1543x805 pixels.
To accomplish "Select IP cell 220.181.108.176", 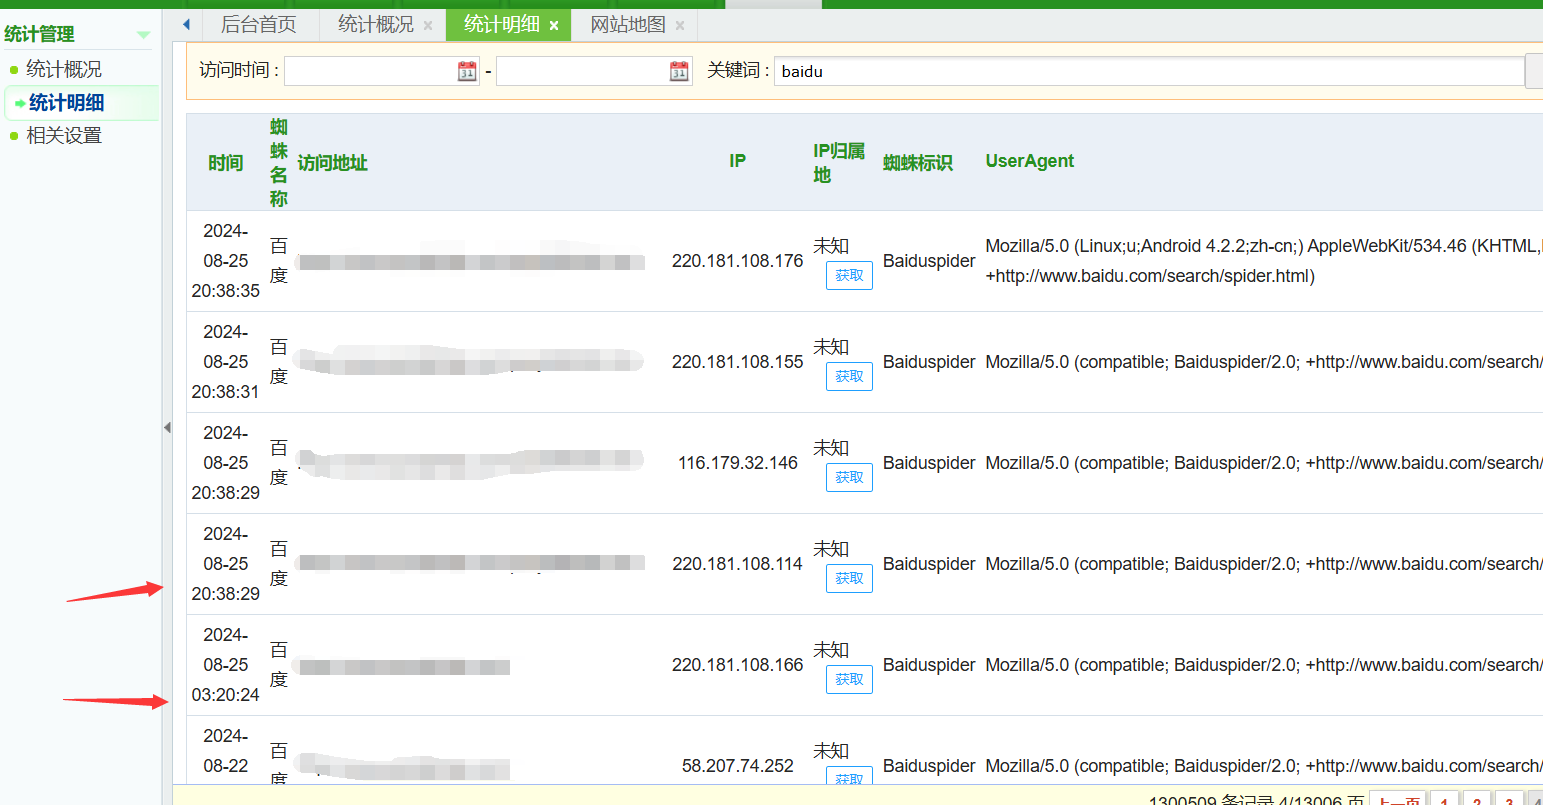I will [737, 261].
